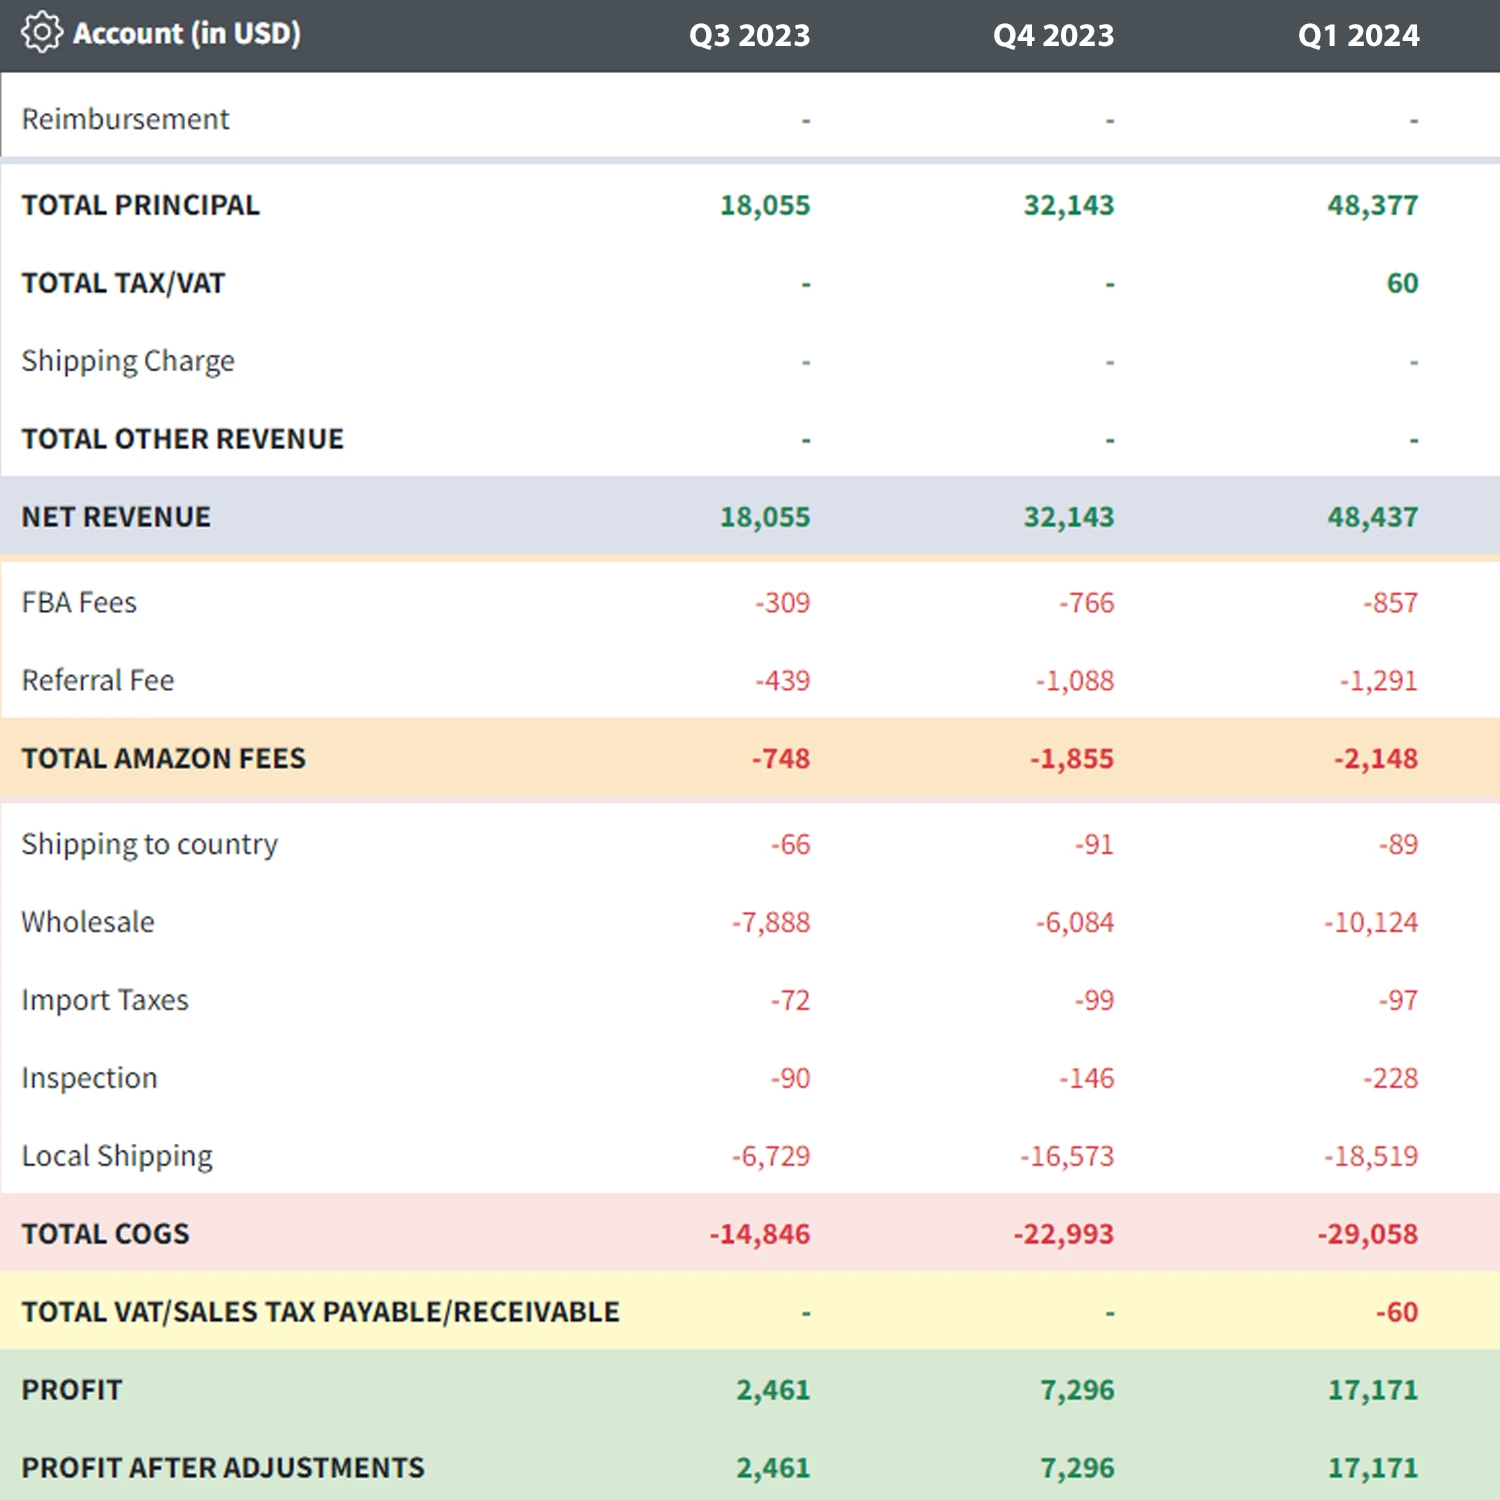Select the PROFIT AFTER ADJUSTMENTS label

(x=223, y=1468)
